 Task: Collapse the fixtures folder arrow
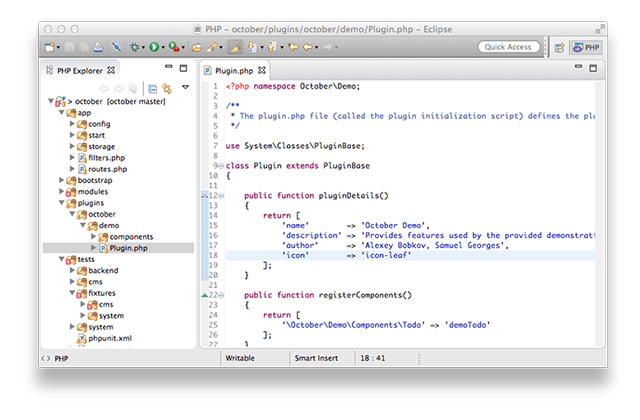click(x=72, y=293)
